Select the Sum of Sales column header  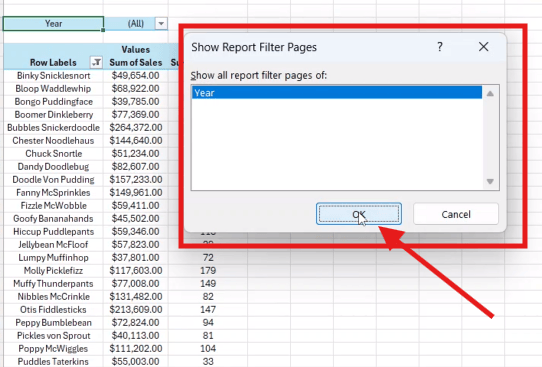tap(136, 63)
